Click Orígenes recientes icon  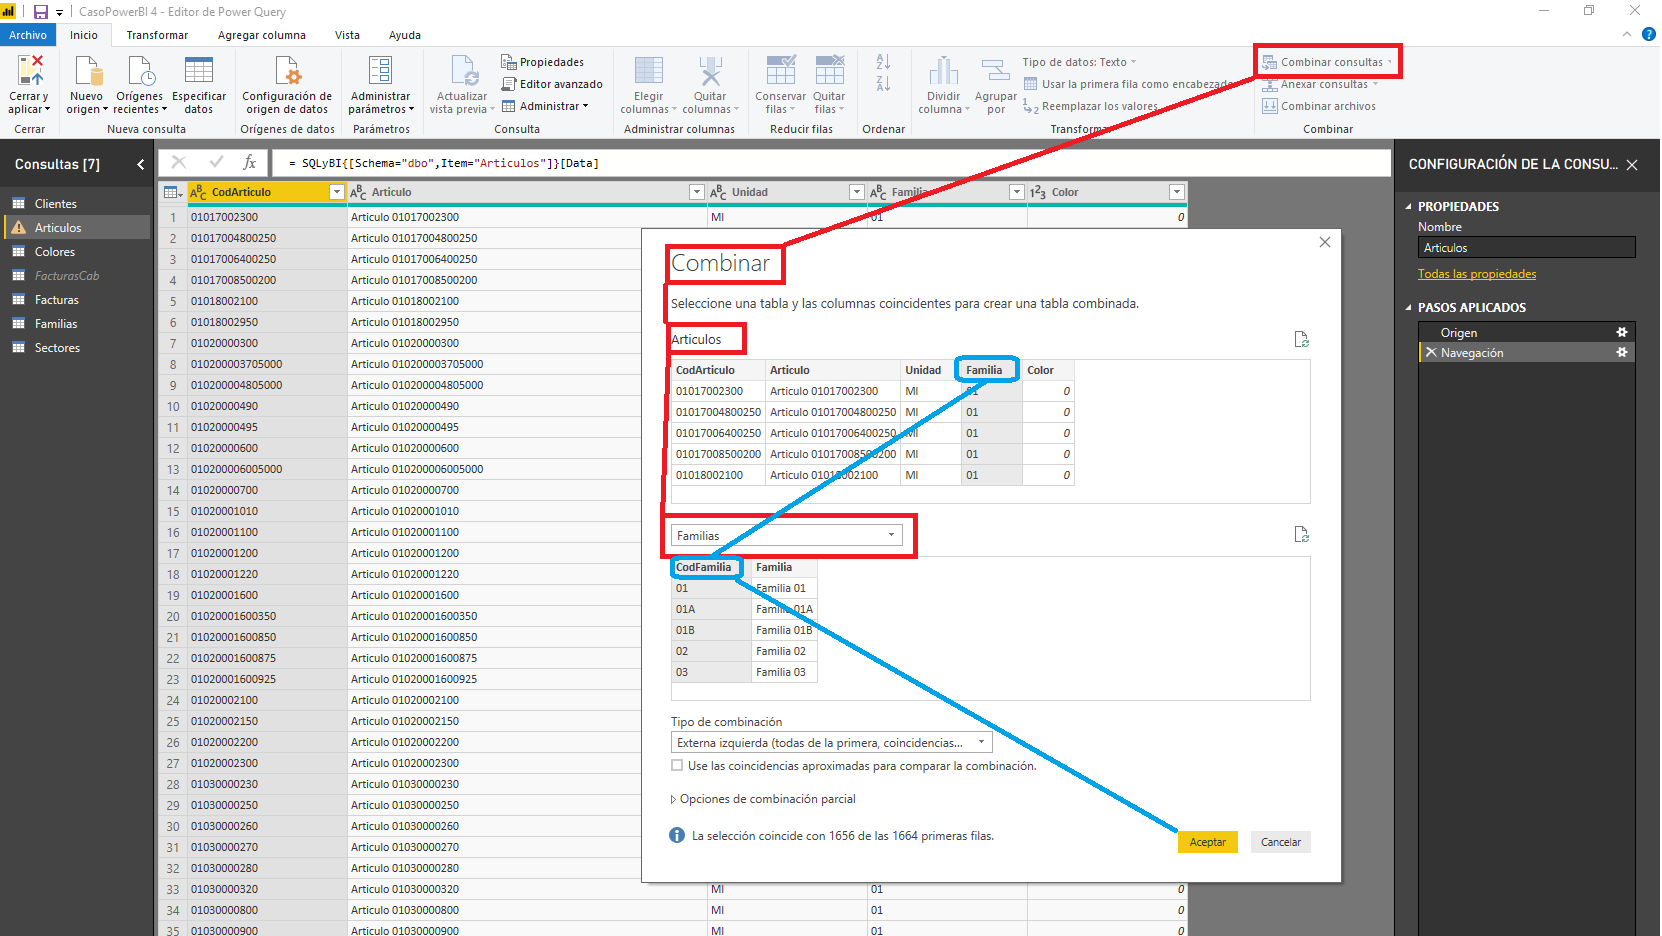pyautogui.click(x=140, y=71)
